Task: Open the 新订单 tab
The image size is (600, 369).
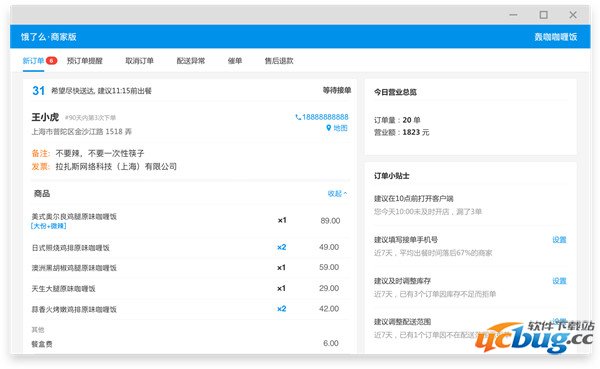Action: pos(33,61)
